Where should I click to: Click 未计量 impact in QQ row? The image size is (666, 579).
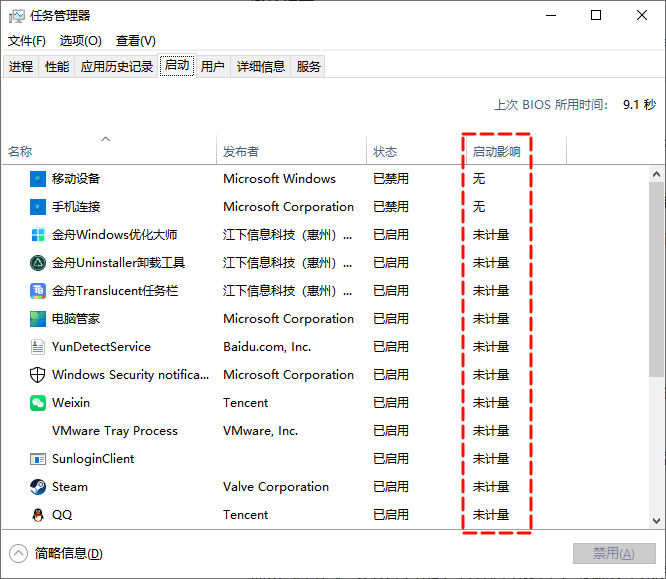(491, 515)
